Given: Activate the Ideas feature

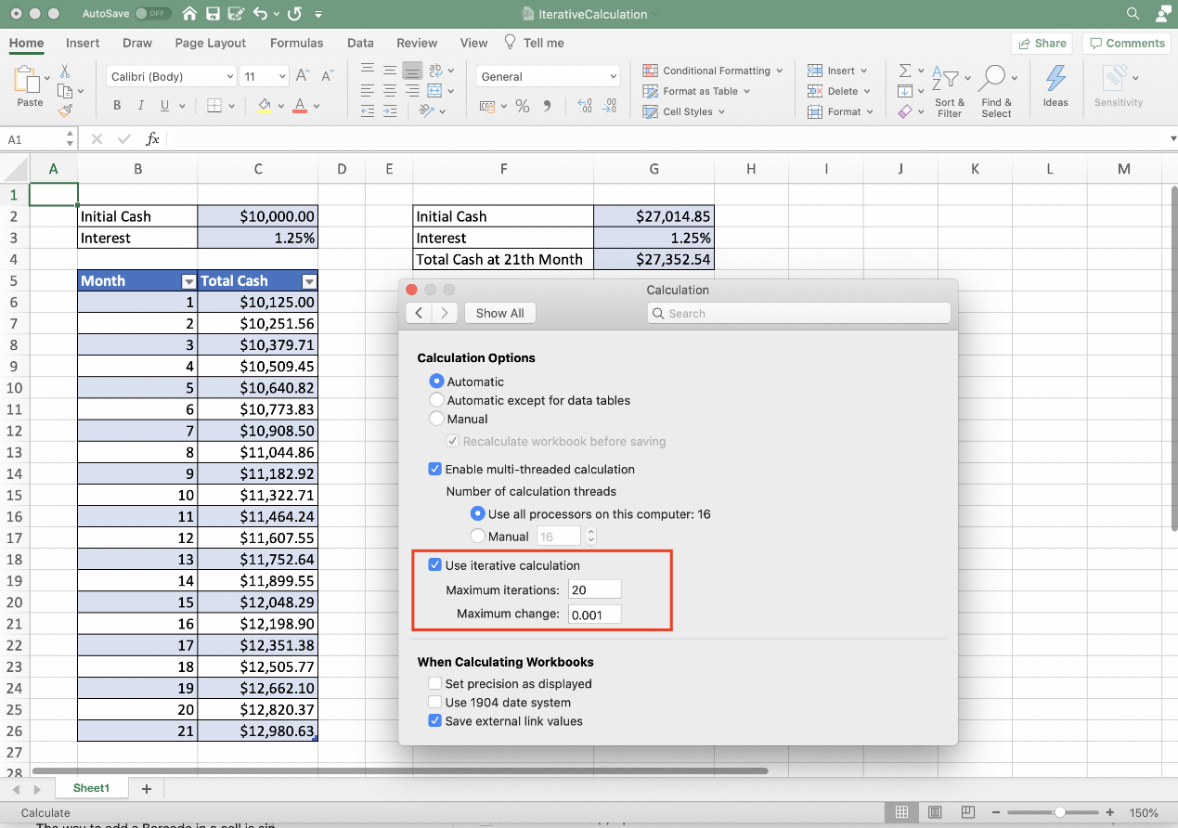Looking at the screenshot, I should 1056,88.
